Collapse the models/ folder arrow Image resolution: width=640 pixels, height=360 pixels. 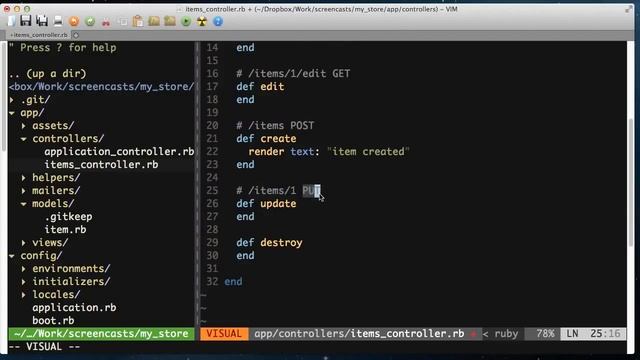coord(24,204)
